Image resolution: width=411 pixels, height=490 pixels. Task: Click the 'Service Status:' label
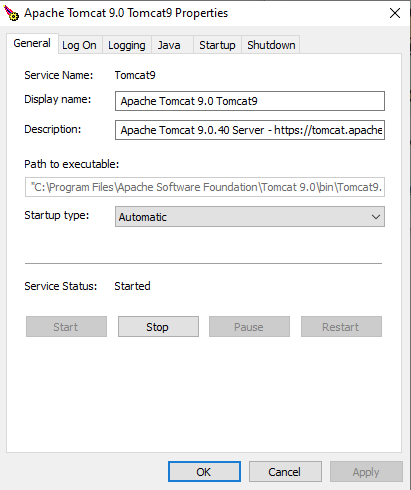coord(61,286)
